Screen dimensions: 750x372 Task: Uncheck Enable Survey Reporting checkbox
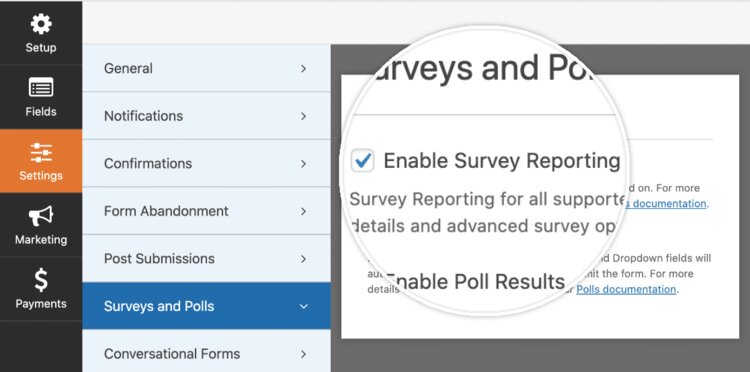[x=363, y=161]
